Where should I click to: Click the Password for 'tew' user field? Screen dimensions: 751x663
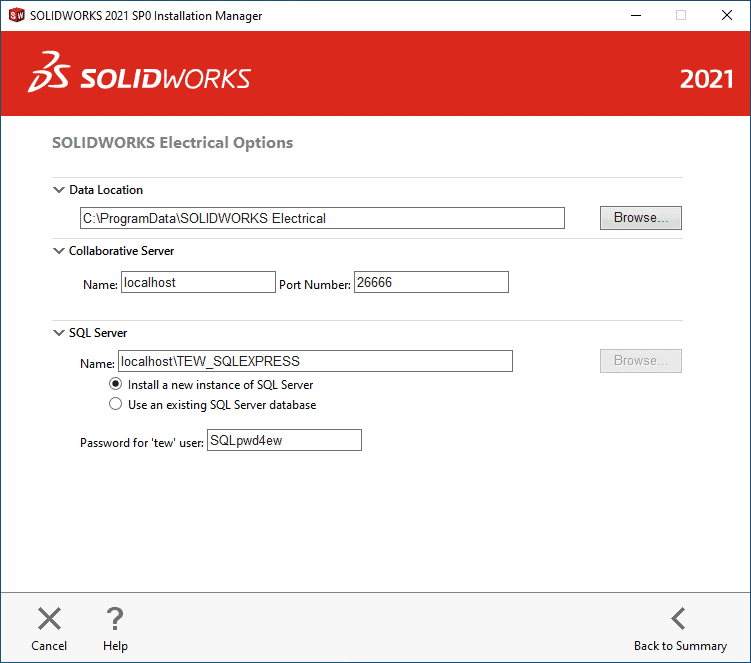point(284,440)
